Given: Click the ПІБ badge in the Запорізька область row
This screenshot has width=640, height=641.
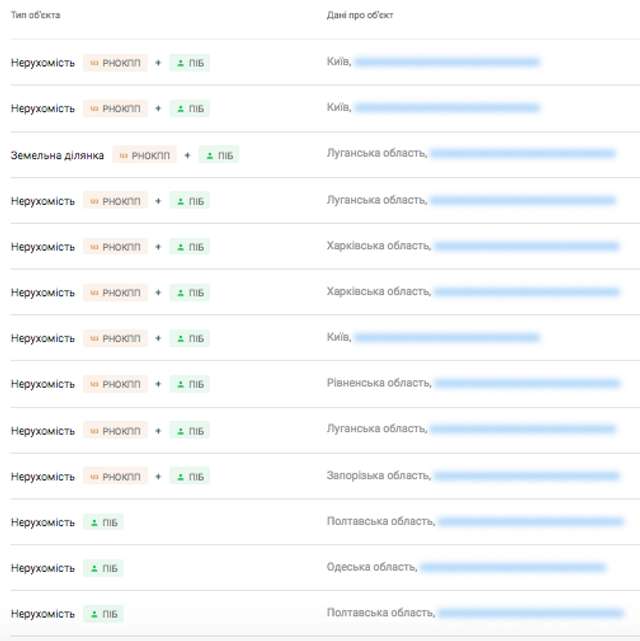Looking at the screenshot, I should click(190, 477).
